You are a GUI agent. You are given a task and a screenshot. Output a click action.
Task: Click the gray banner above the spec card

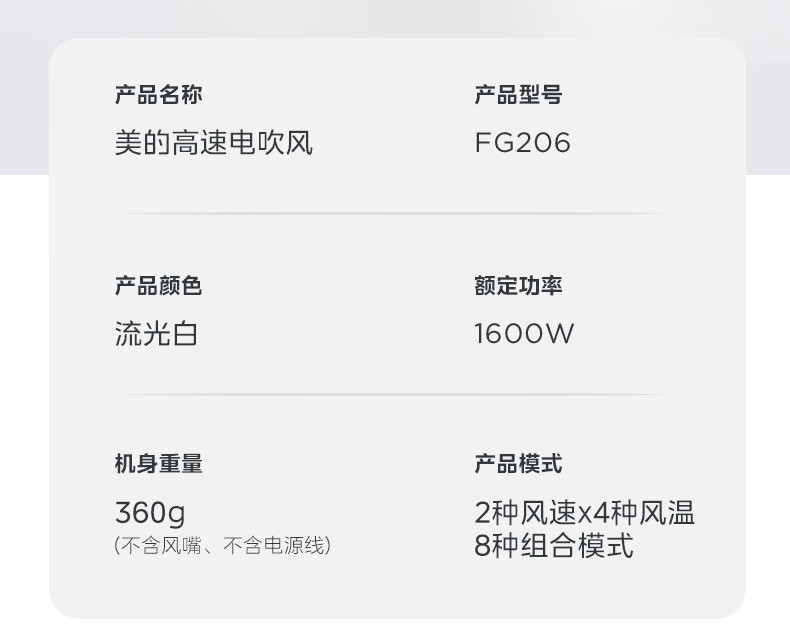click(x=395, y=18)
